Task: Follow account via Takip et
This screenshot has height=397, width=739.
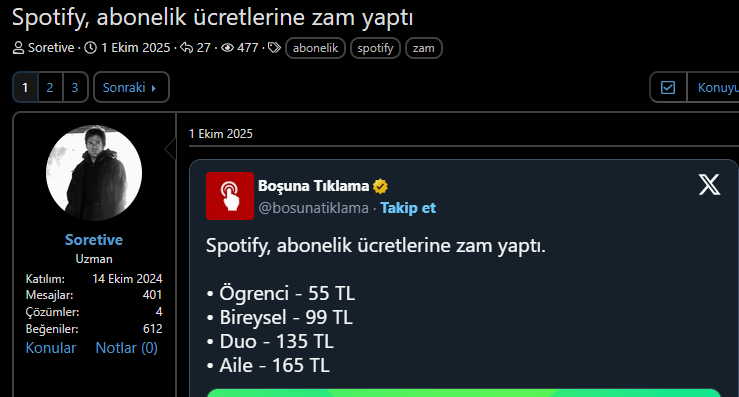Action: click(x=408, y=208)
